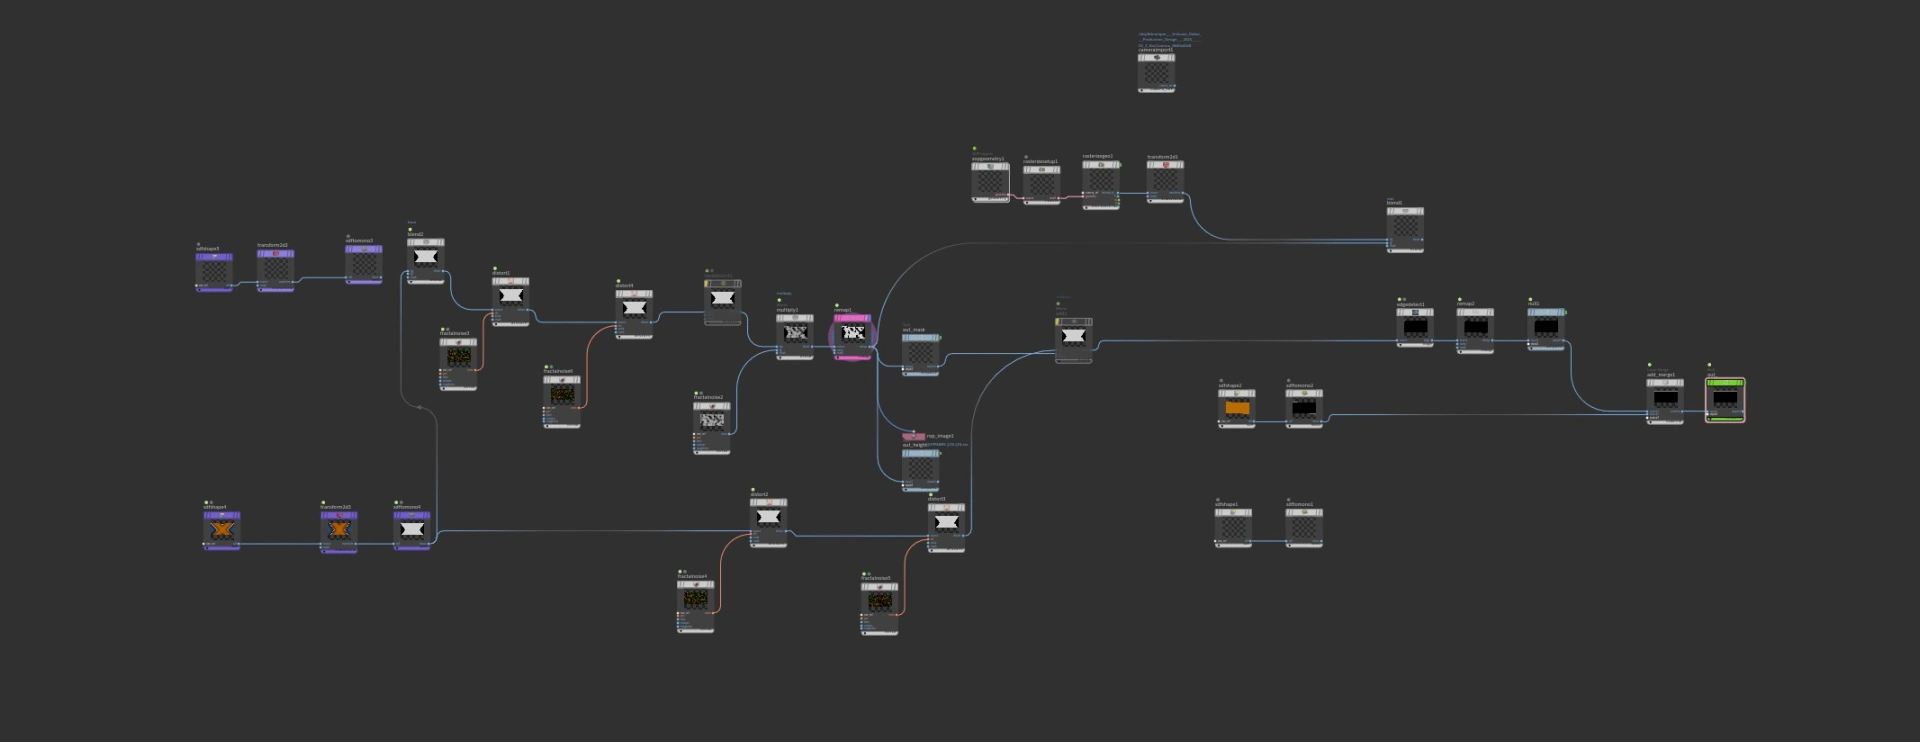
Task: Click the out_mask node
Action: pyautogui.click(x=920, y=353)
